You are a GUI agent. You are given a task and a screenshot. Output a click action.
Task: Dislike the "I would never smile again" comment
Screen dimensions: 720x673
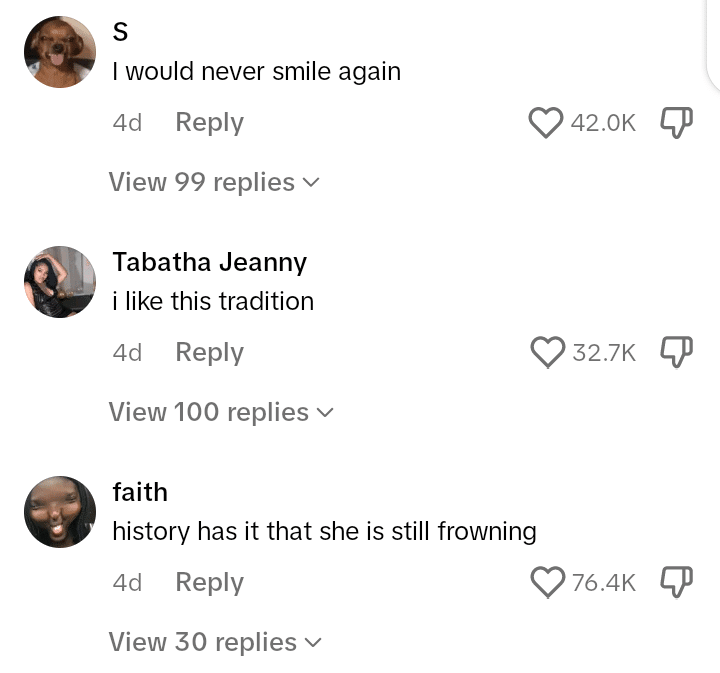677,123
